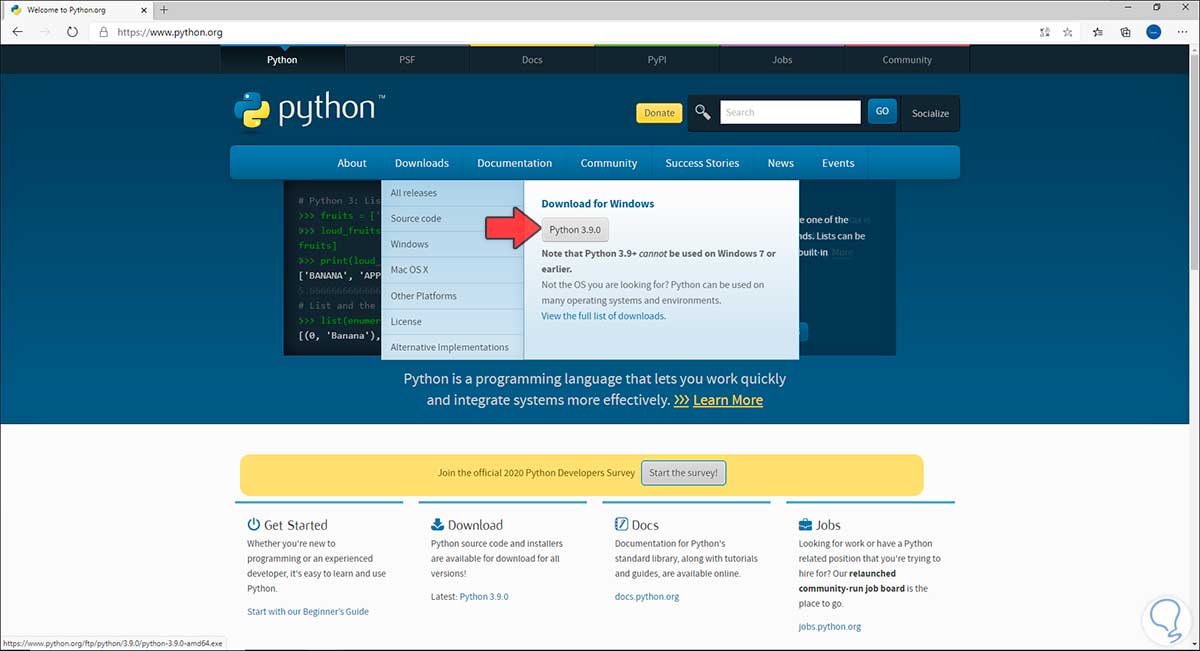Open the browser profile avatar
The height and width of the screenshot is (651, 1200).
click(1153, 32)
